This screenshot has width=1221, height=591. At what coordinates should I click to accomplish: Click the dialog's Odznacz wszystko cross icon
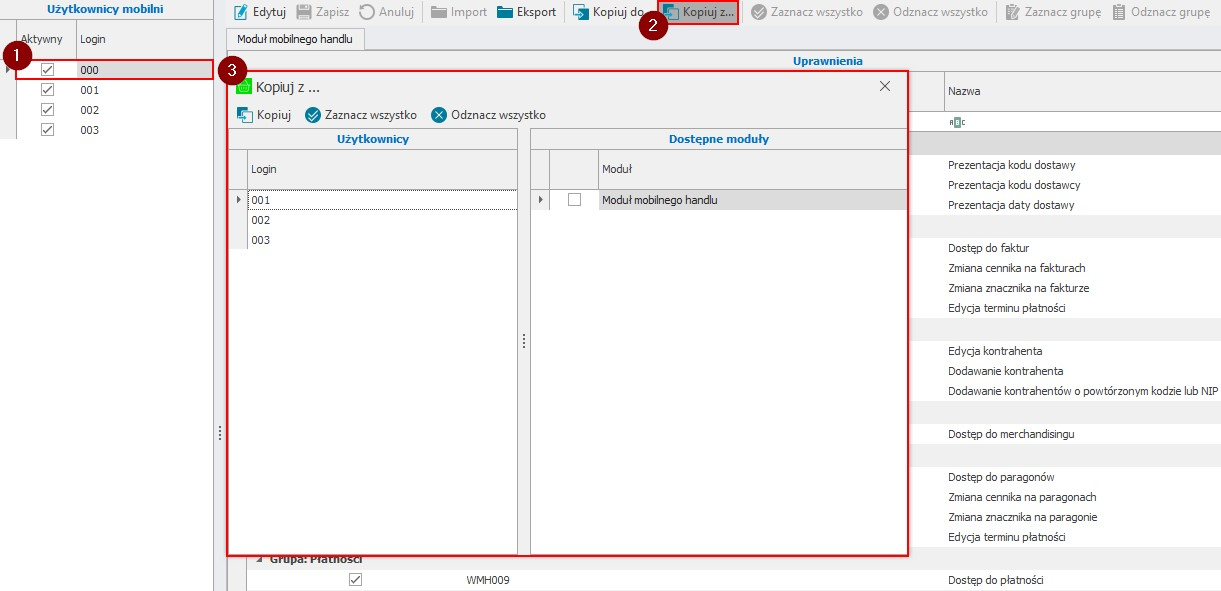[x=439, y=115]
